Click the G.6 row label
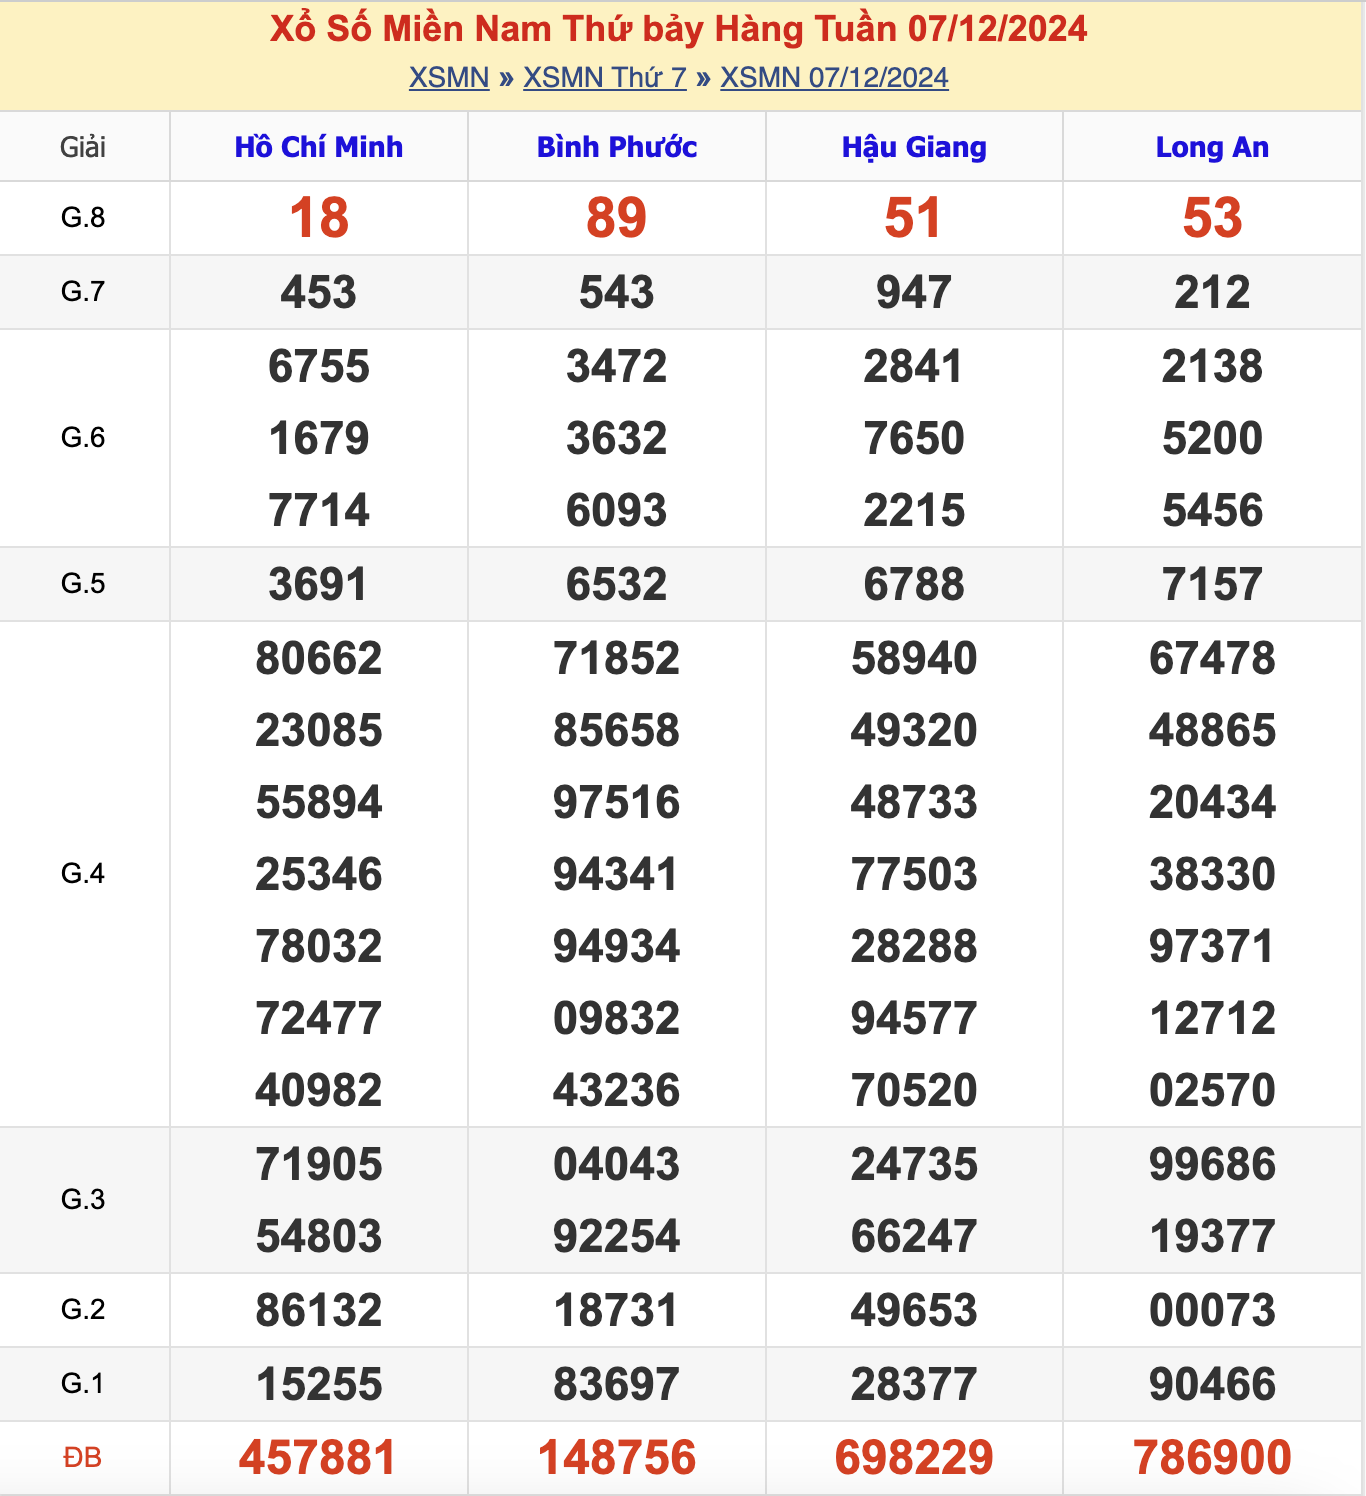1366x1496 pixels. pos(83,438)
